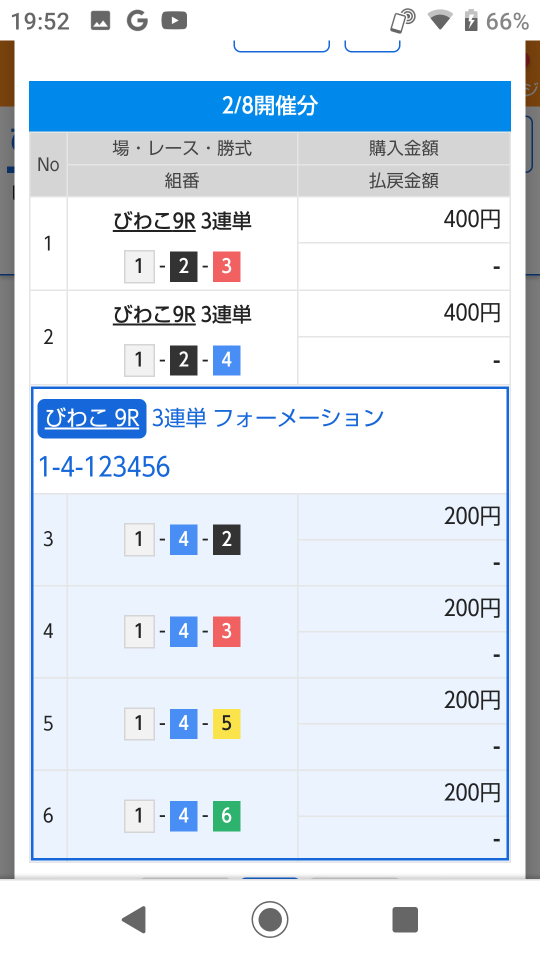Tap the Android back navigation button
Image resolution: width=540 pixels, height=960 pixels.
tap(134, 919)
